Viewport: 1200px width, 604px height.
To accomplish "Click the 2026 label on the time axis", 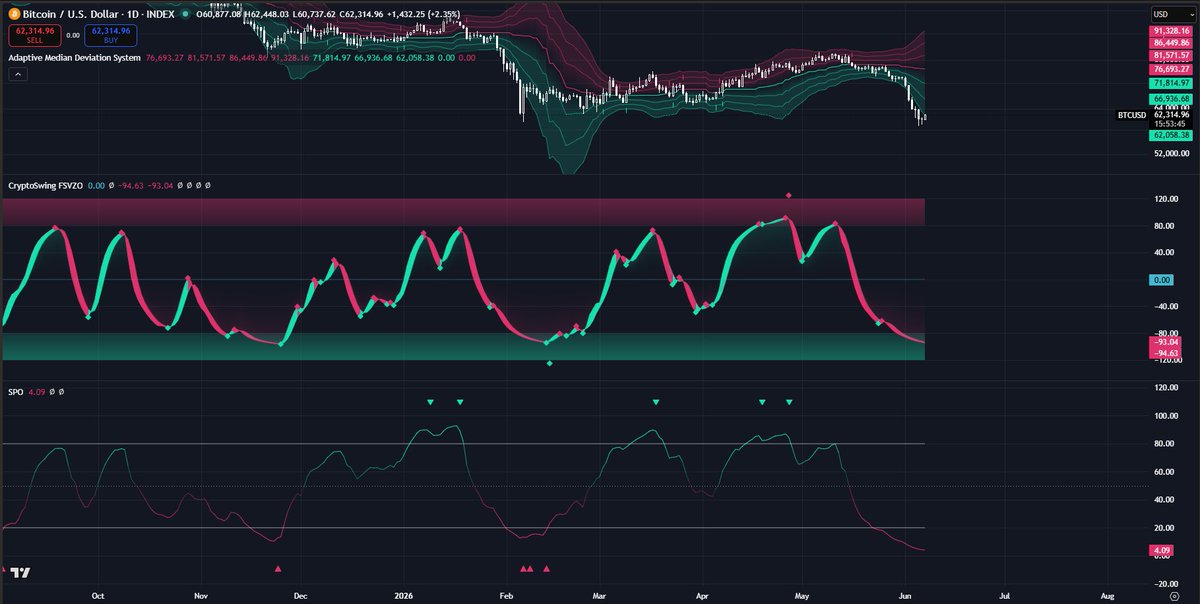I will click(402, 594).
